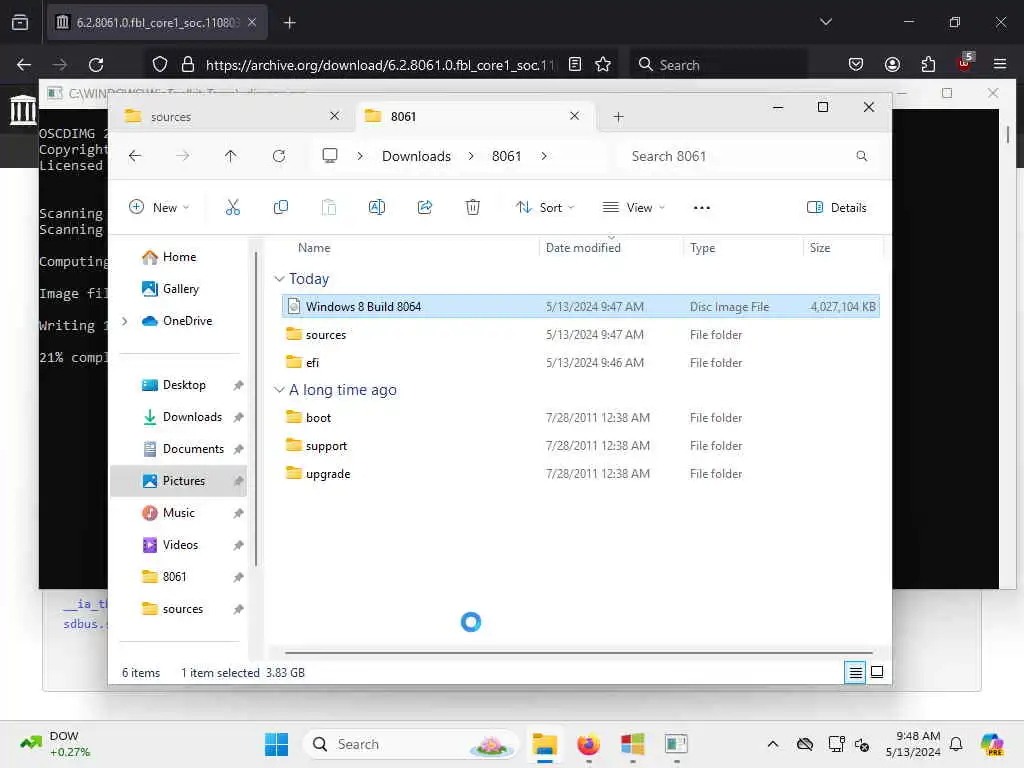Toggle Firefox reader view icon
1024x768 pixels.
pos(575,65)
